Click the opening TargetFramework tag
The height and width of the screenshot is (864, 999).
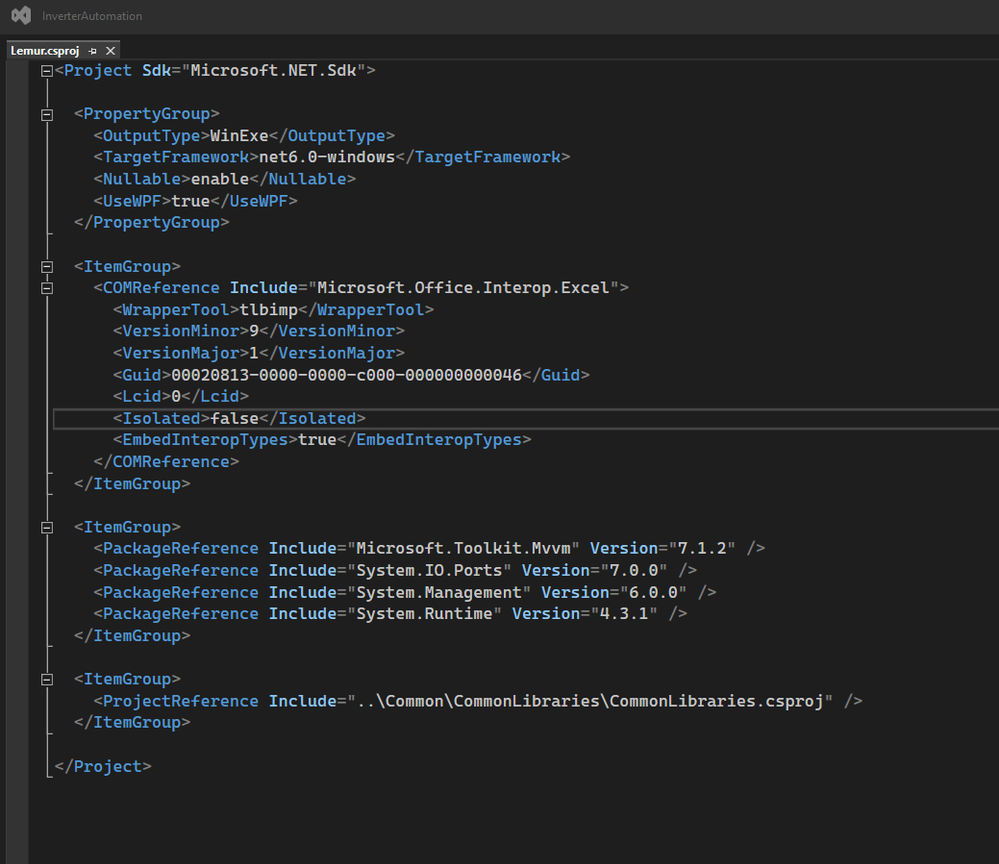176,157
